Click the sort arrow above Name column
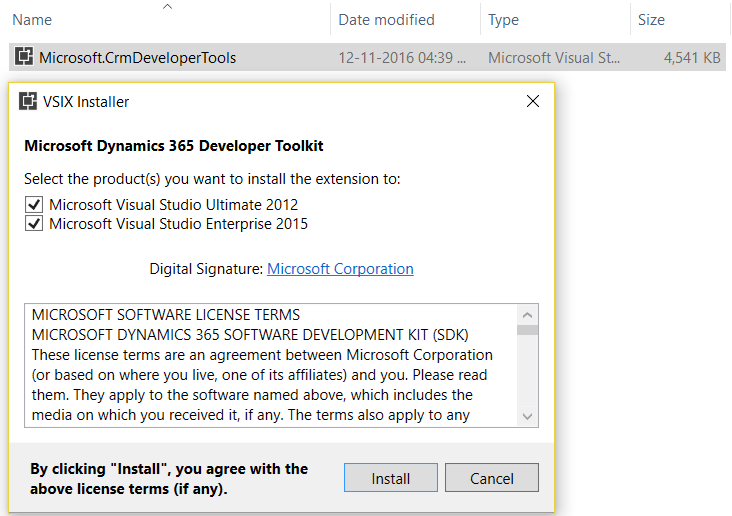Image resolution: width=732 pixels, height=516 pixels. [167, 6]
